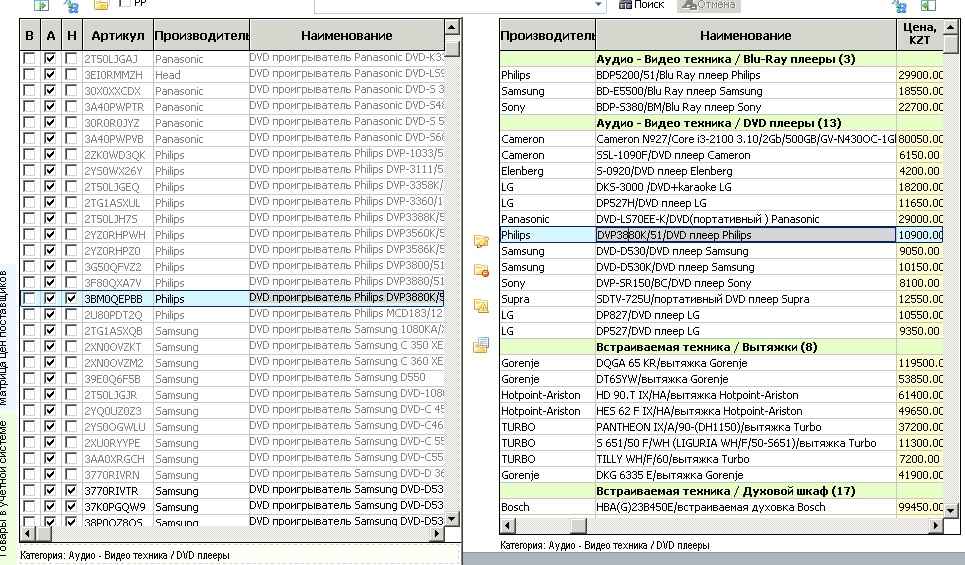Select article 2U80PDT2Q Philips MCD183 row
Image resolution: width=965 pixels, height=565 pixels.
tap(232, 315)
